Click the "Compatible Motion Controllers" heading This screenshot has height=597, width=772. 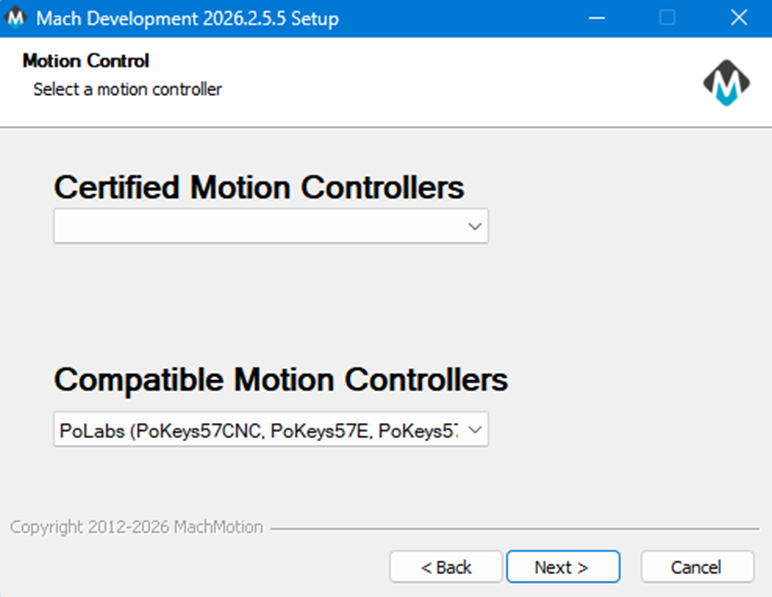[x=280, y=380]
